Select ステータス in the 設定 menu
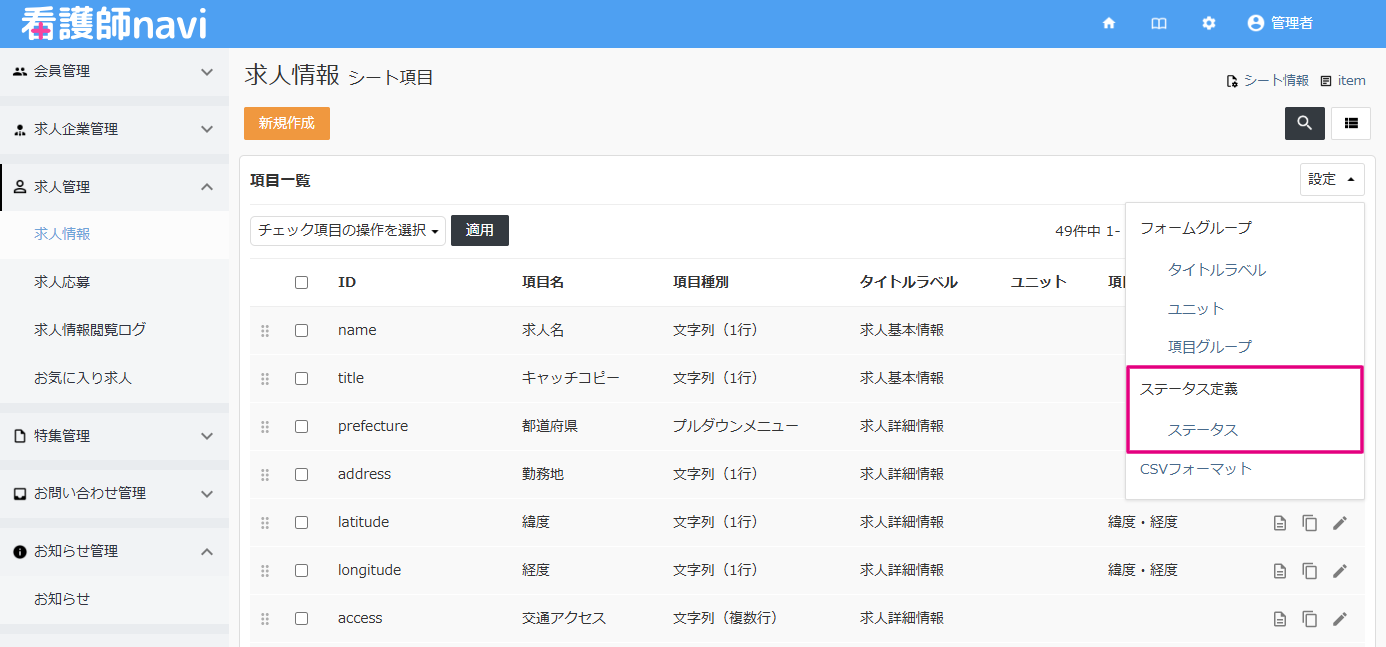1386x647 pixels. click(1203, 430)
